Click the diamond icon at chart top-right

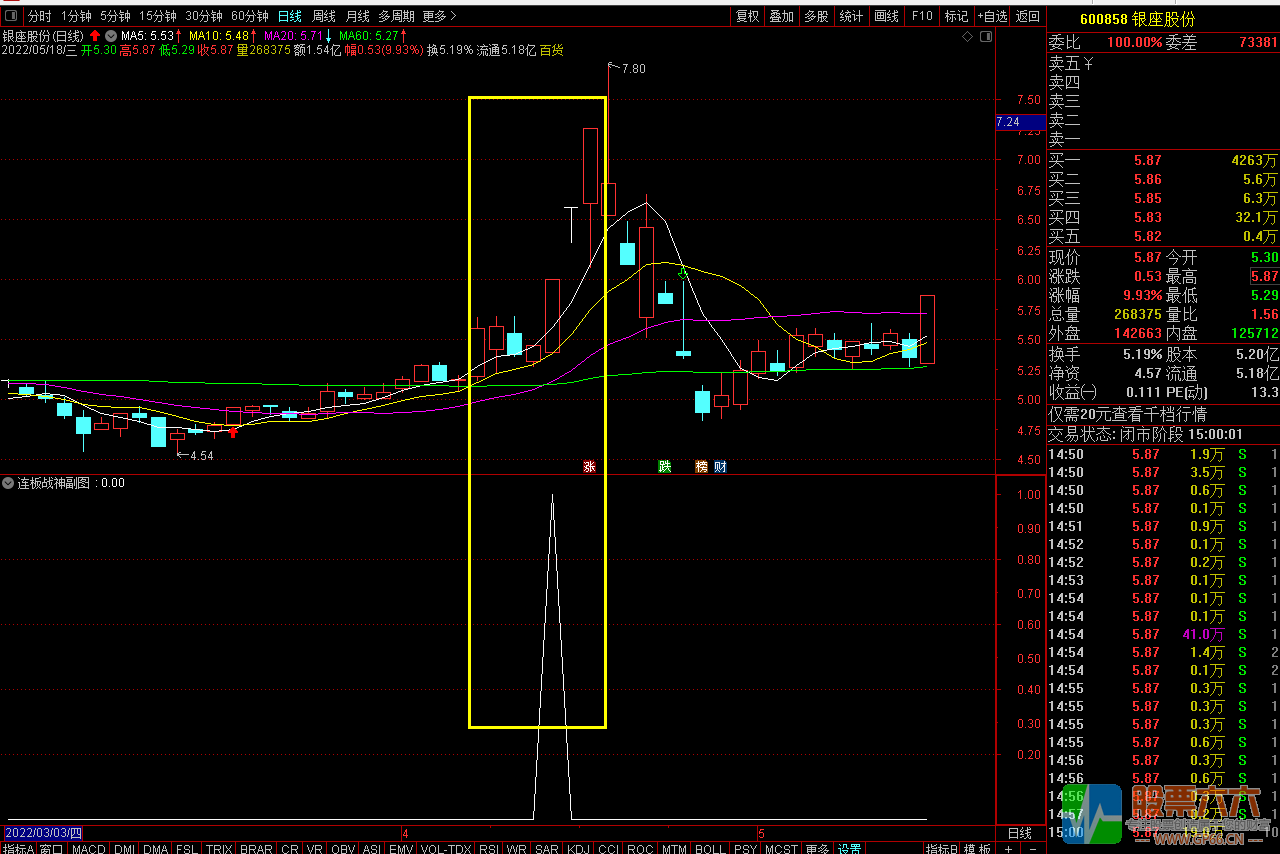coord(968,37)
